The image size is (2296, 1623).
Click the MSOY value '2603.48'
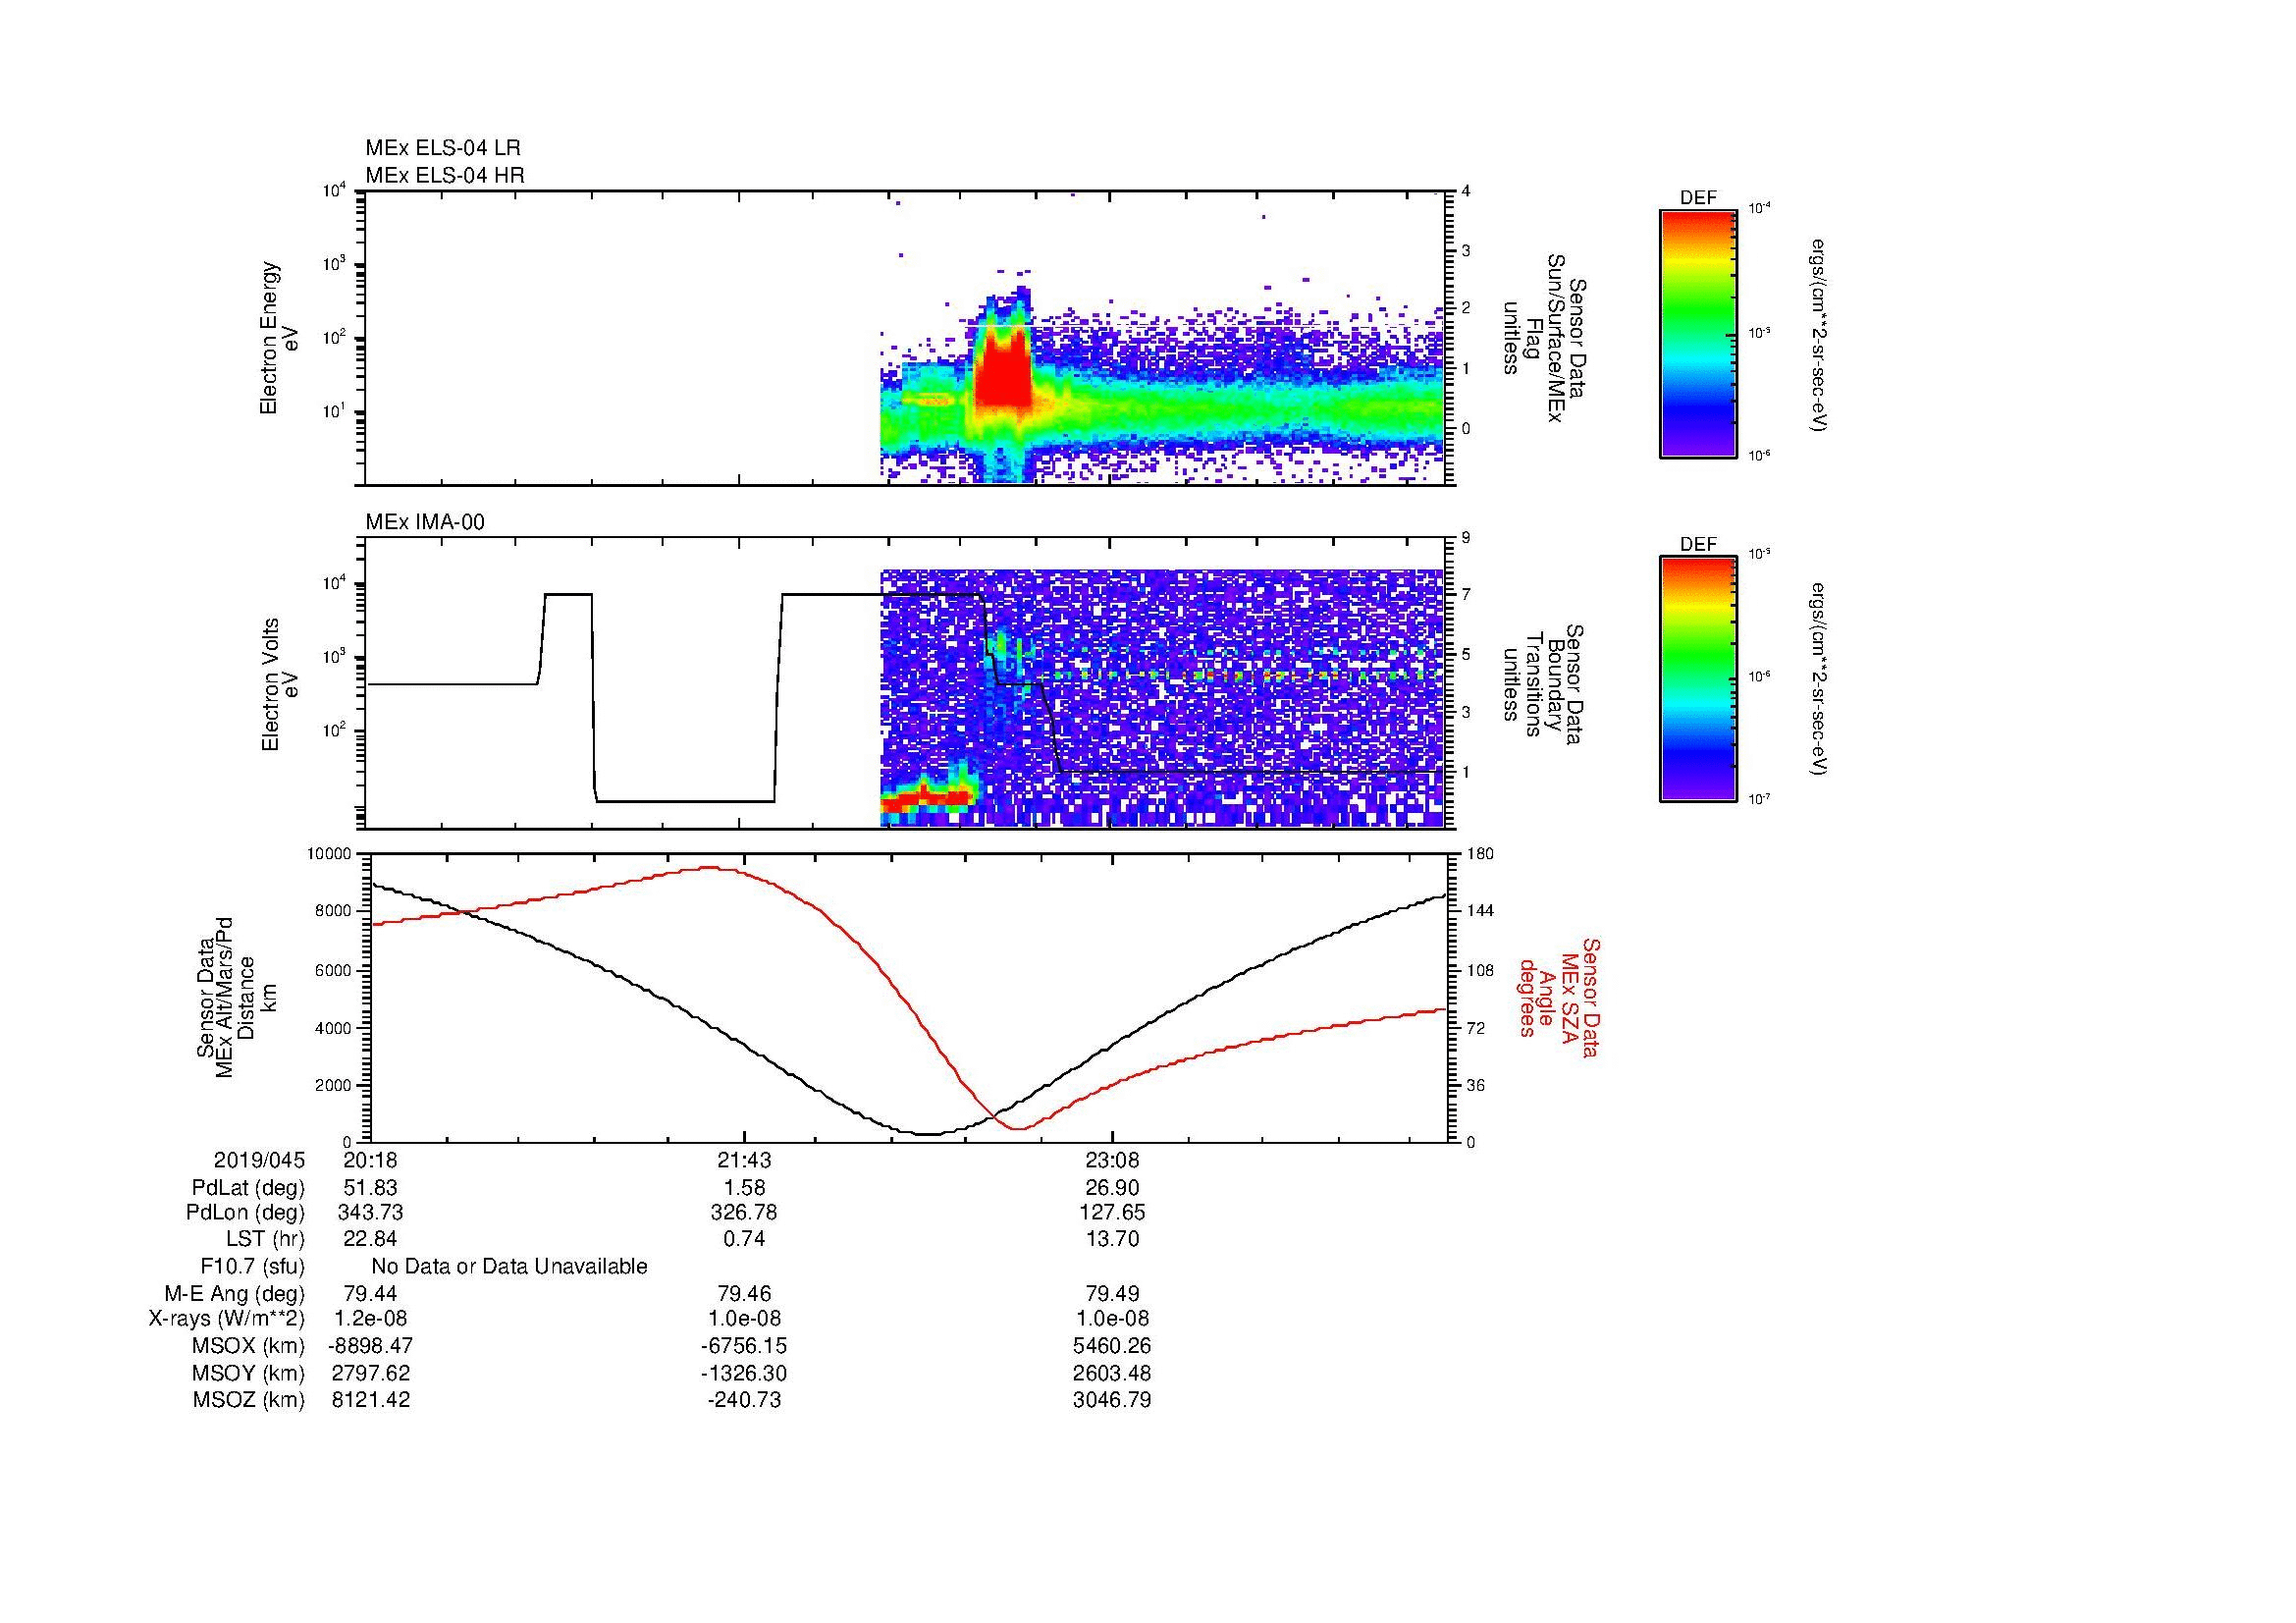(1112, 1373)
